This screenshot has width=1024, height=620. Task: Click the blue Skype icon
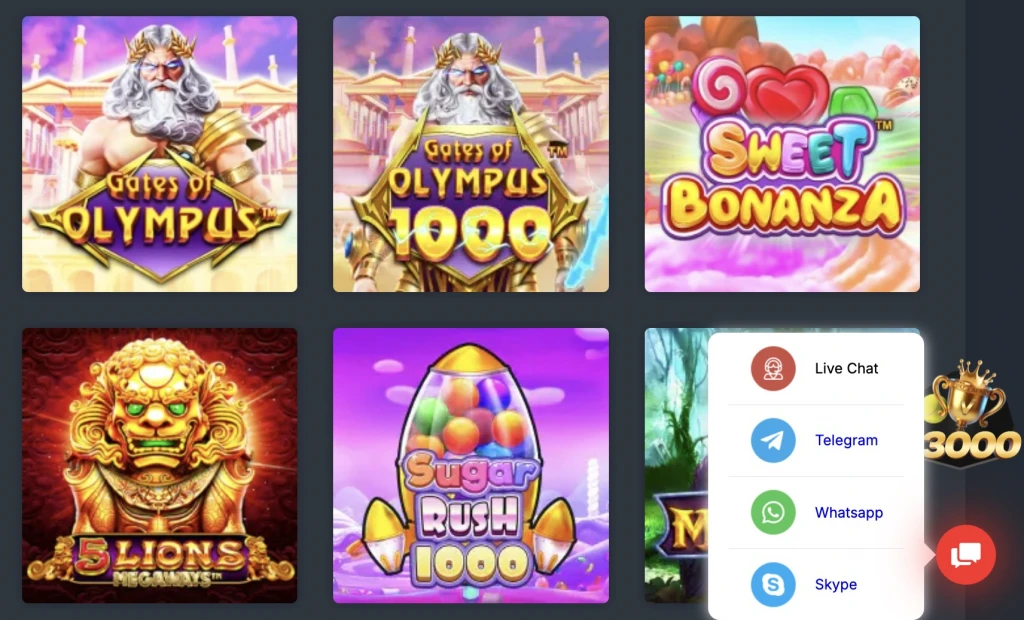773,584
